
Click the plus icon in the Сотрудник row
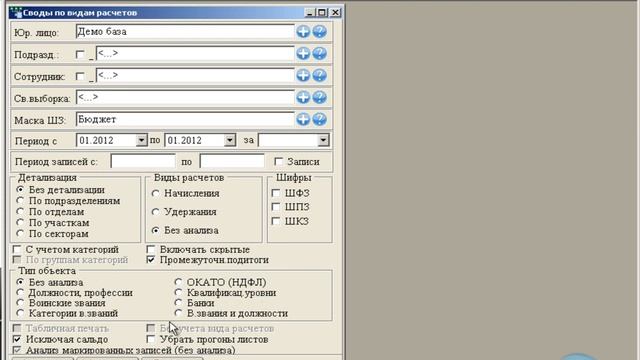click(303, 76)
